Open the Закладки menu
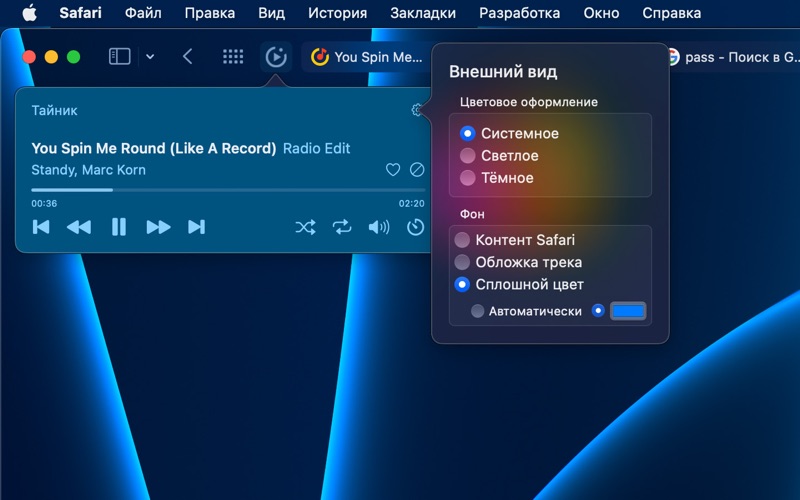Image resolution: width=800 pixels, height=500 pixels. click(423, 13)
